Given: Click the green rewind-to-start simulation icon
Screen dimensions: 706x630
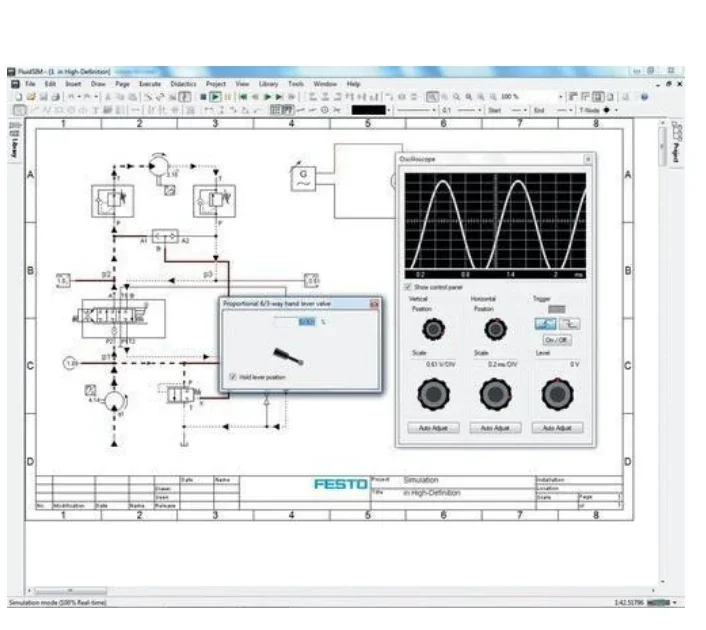Looking at the screenshot, I should coord(243,97).
